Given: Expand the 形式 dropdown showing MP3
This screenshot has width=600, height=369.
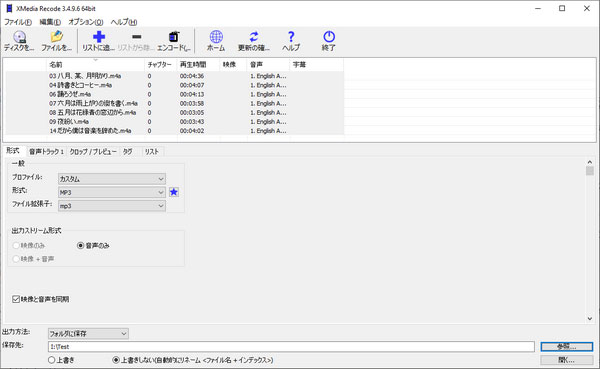Looking at the screenshot, I should 112,192.
